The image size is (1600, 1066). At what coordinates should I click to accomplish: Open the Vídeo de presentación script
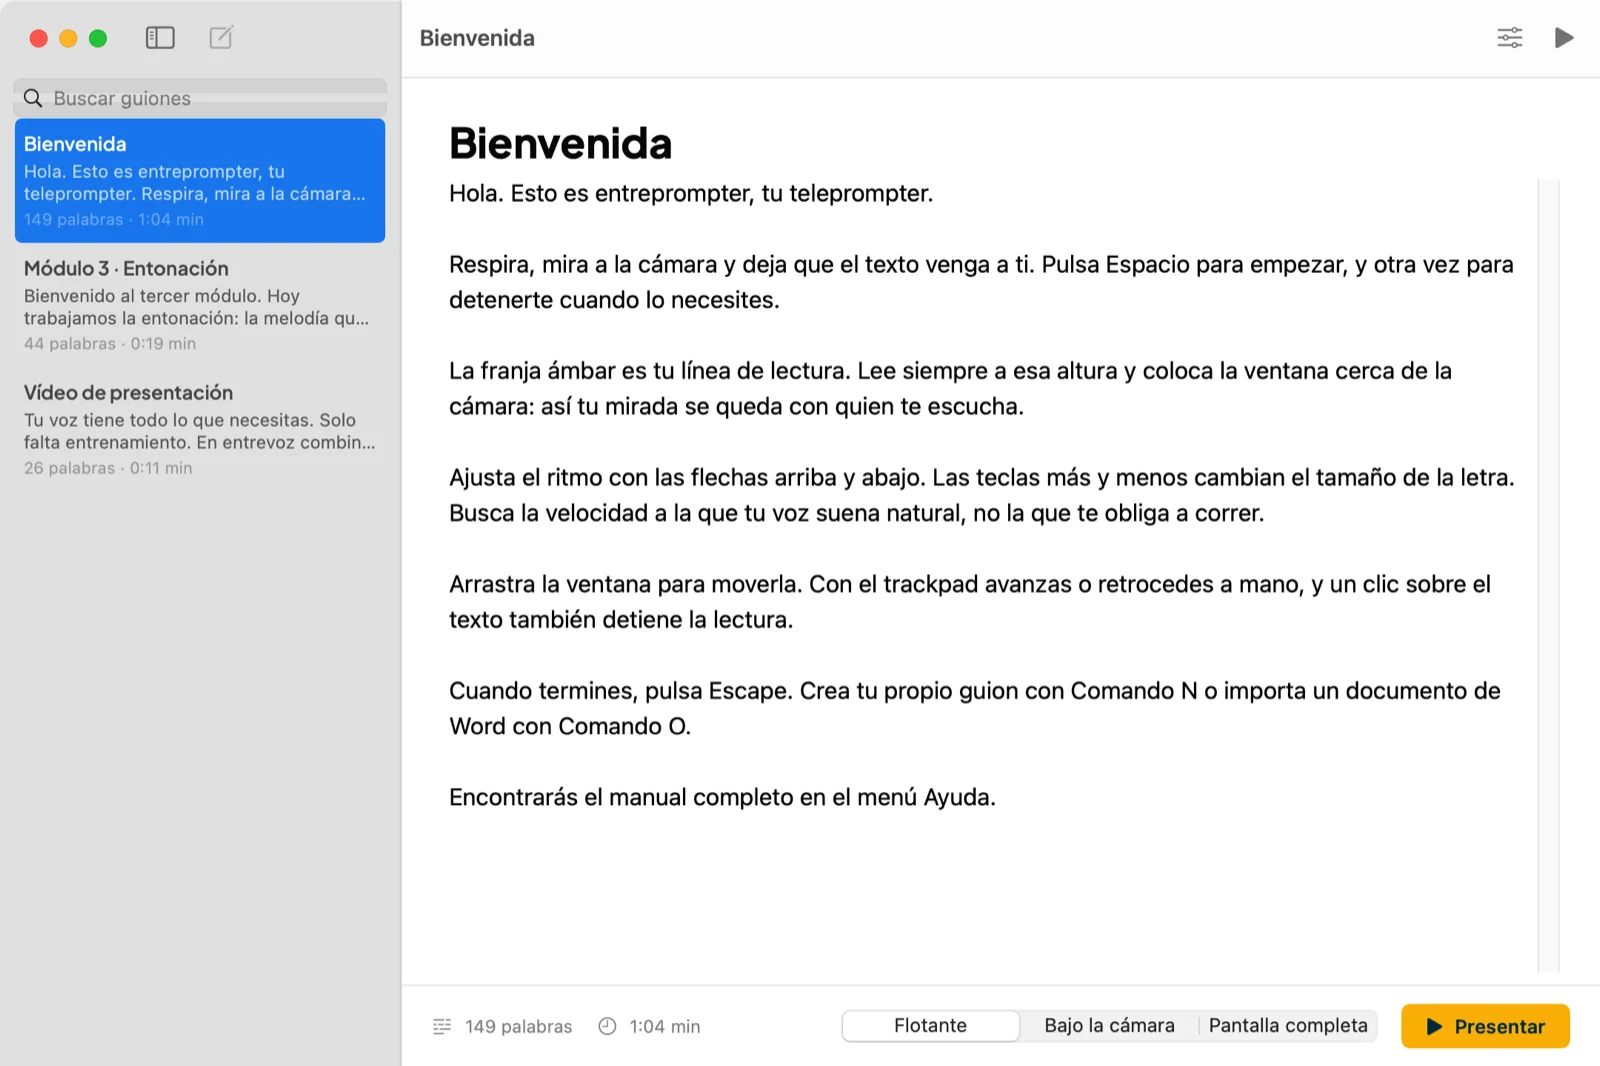coord(200,429)
